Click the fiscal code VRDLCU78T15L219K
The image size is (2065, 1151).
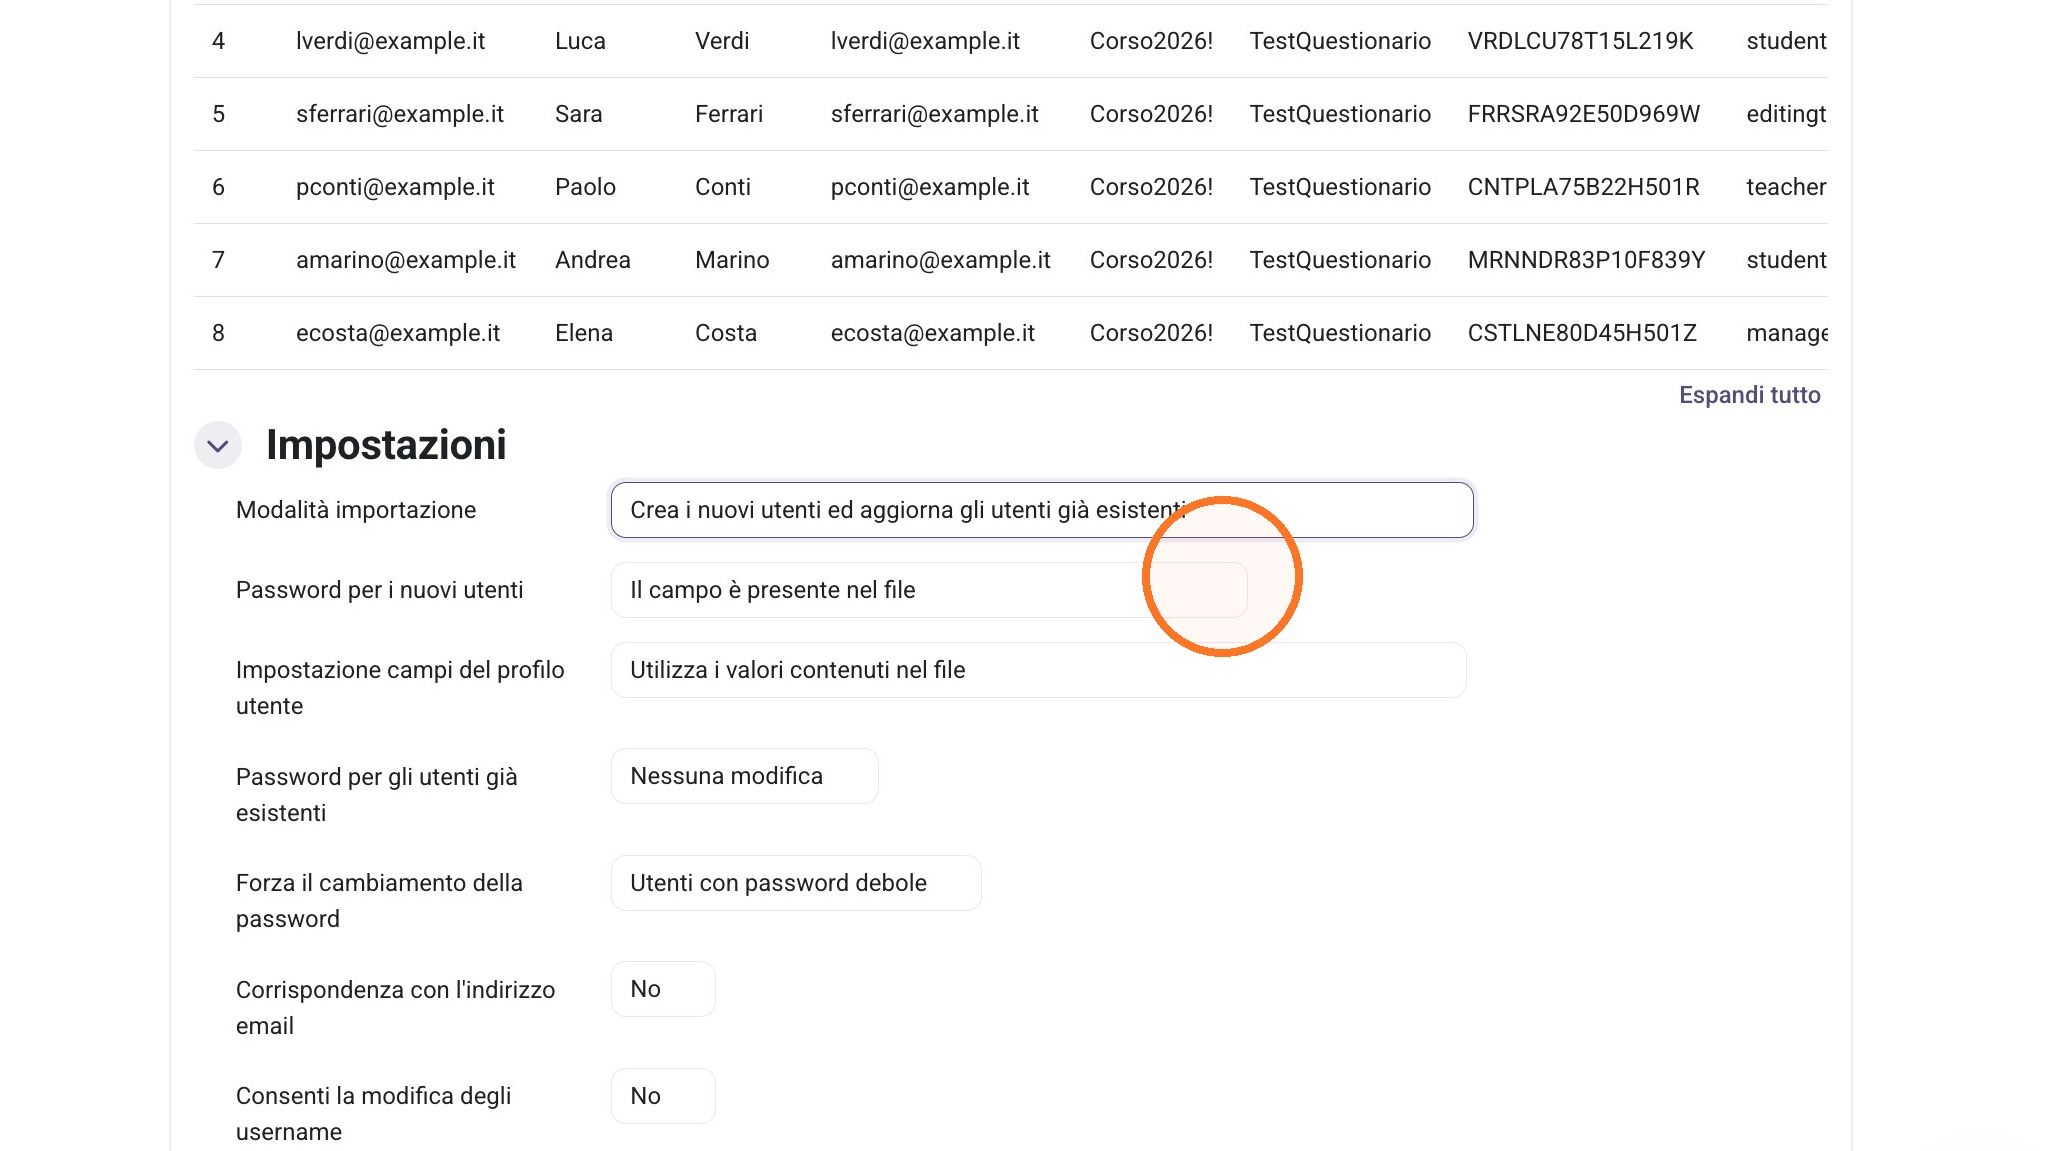click(1580, 41)
